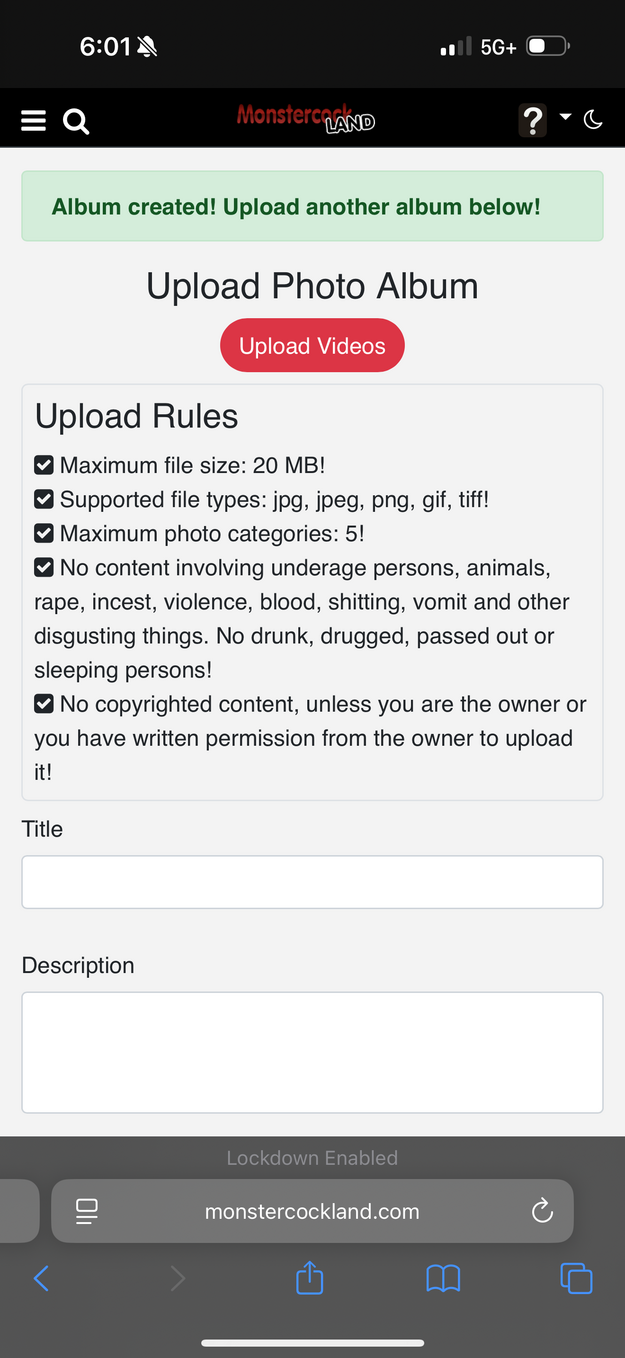
Task: Click the Upload Videos button
Action: 312,346
